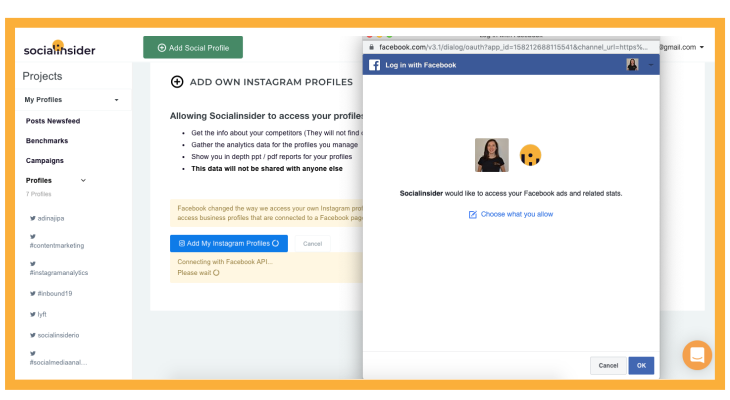Open the #instagramanalytics profile
The image size is (730, 400).
tap(59, 272)
